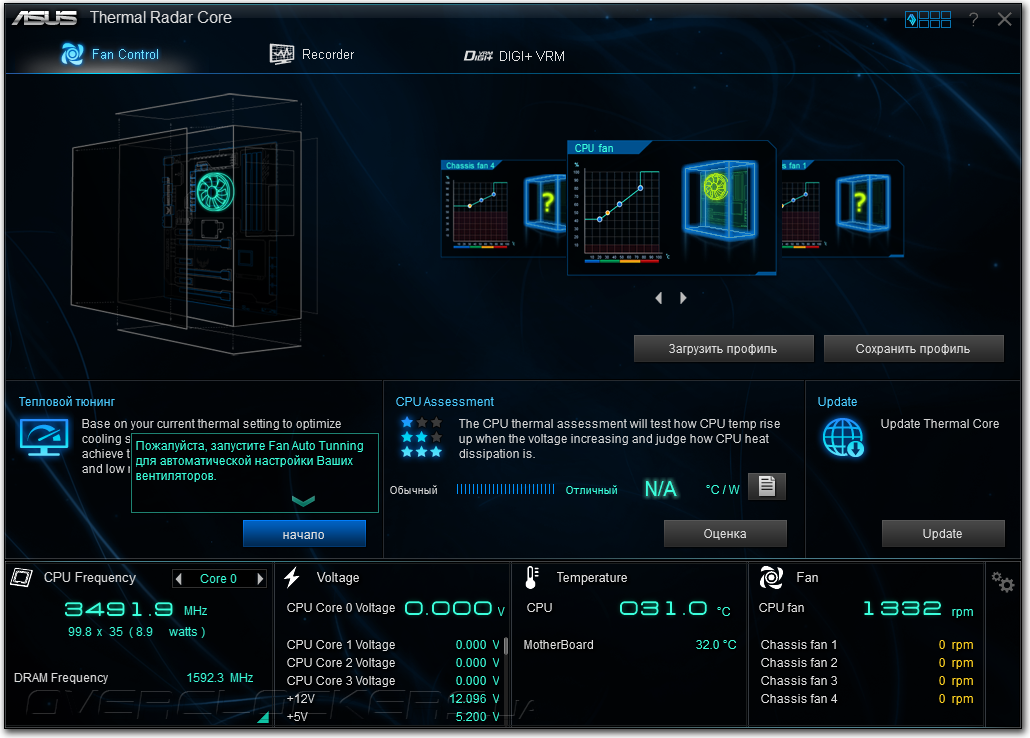Viewport: 1030px width, 738px height.
Task: Click the 3491.9 MHz frequency reading
Action: point(135,610)
